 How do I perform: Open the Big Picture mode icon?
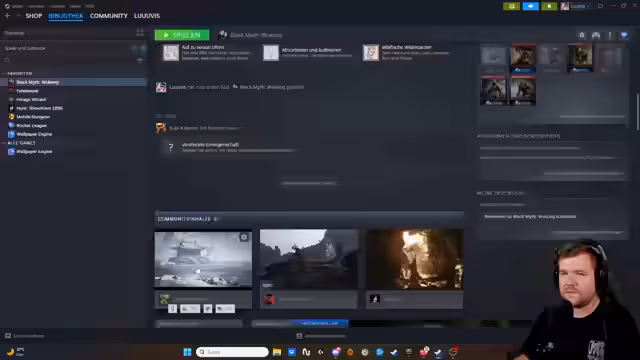[600, 6]
